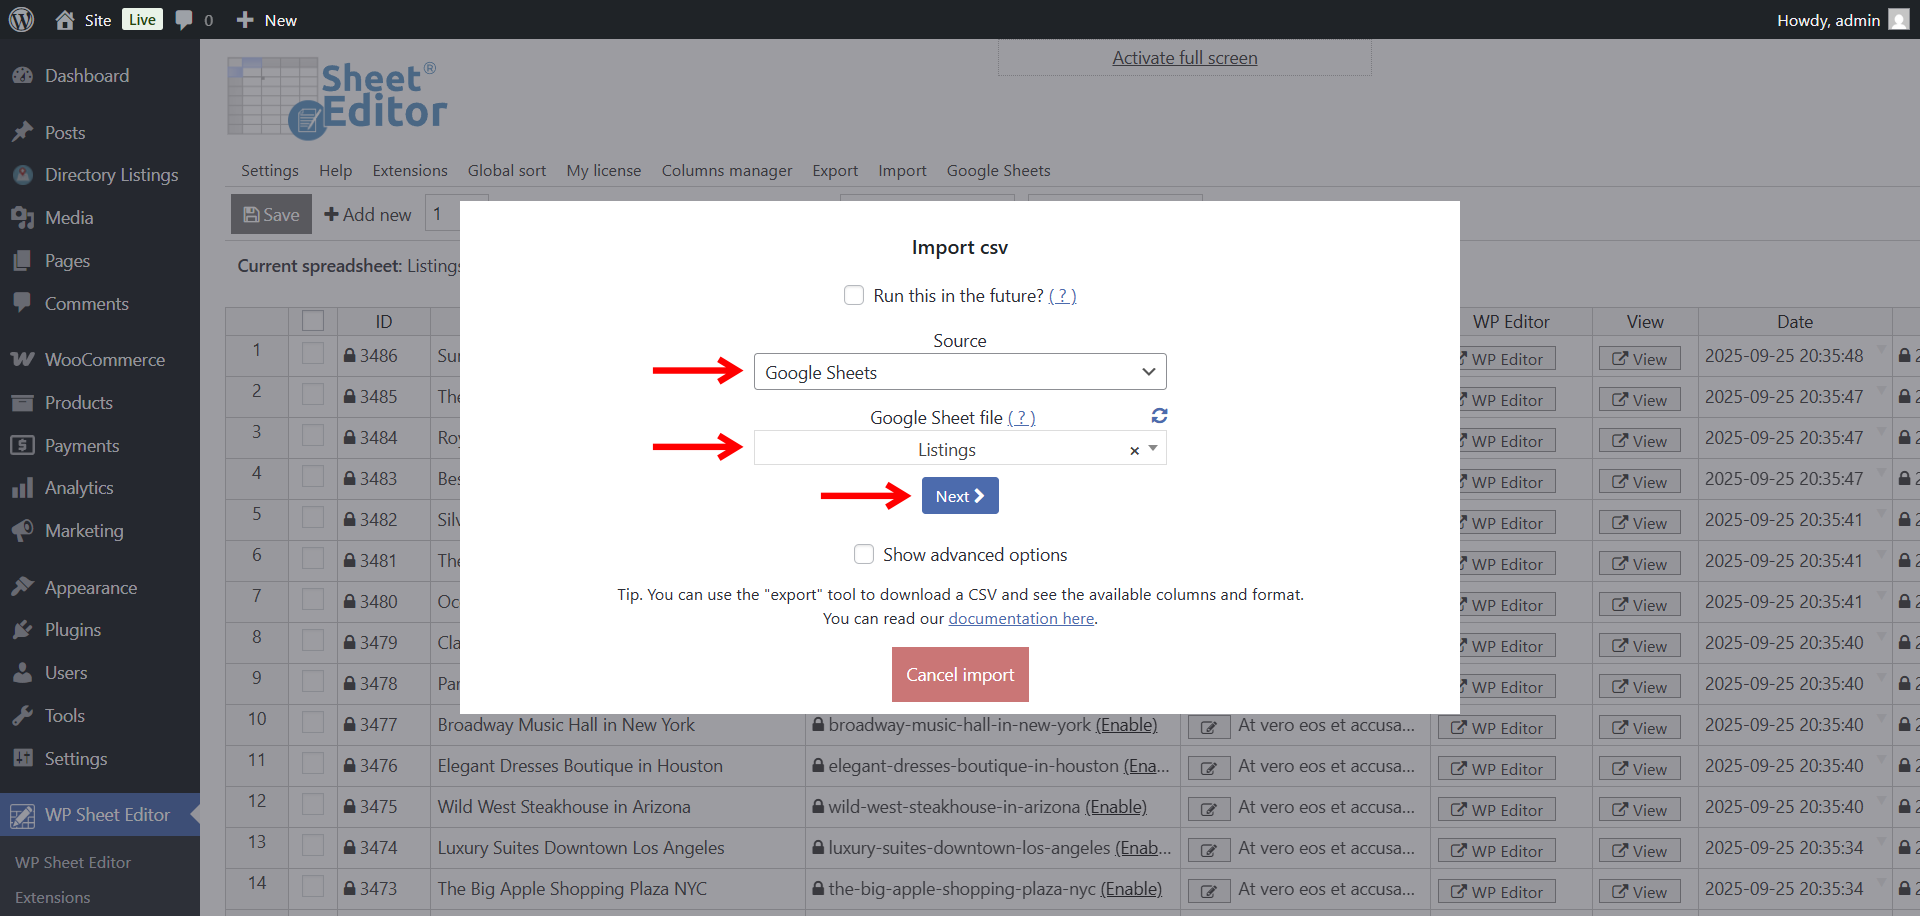The image size is (1920, 916).
Task: Select the checkbox for row 3477
Action: 313,723
